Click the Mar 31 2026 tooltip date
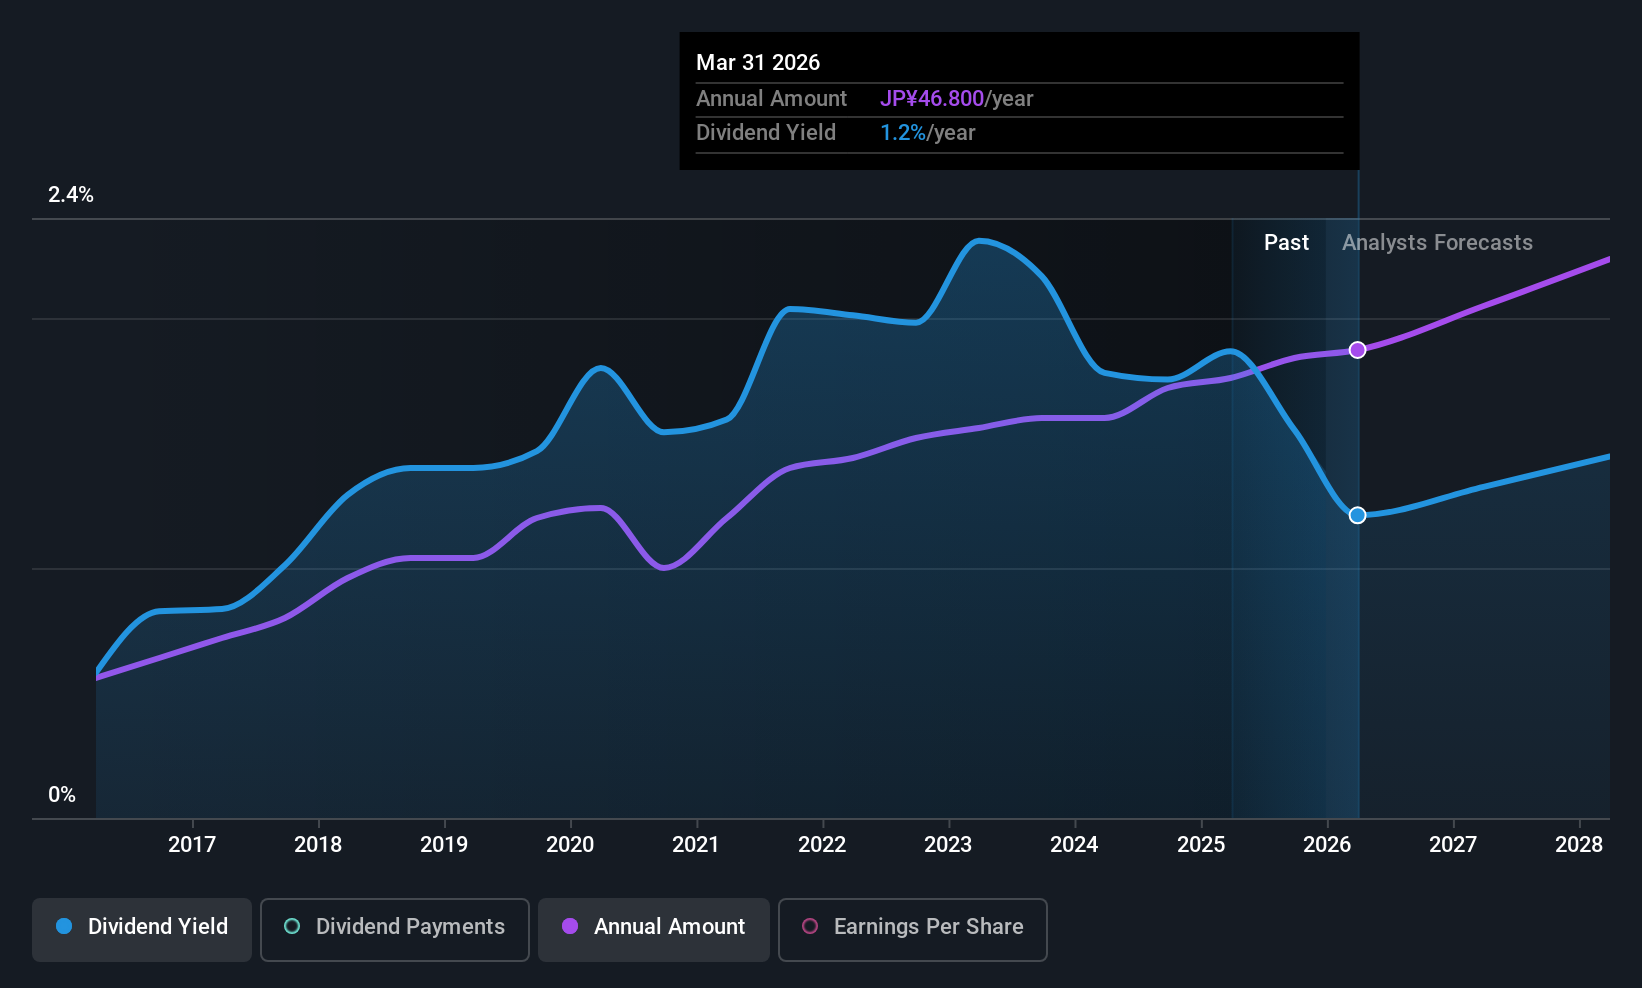Viewport: 1642px width, 988px height. 758,63
